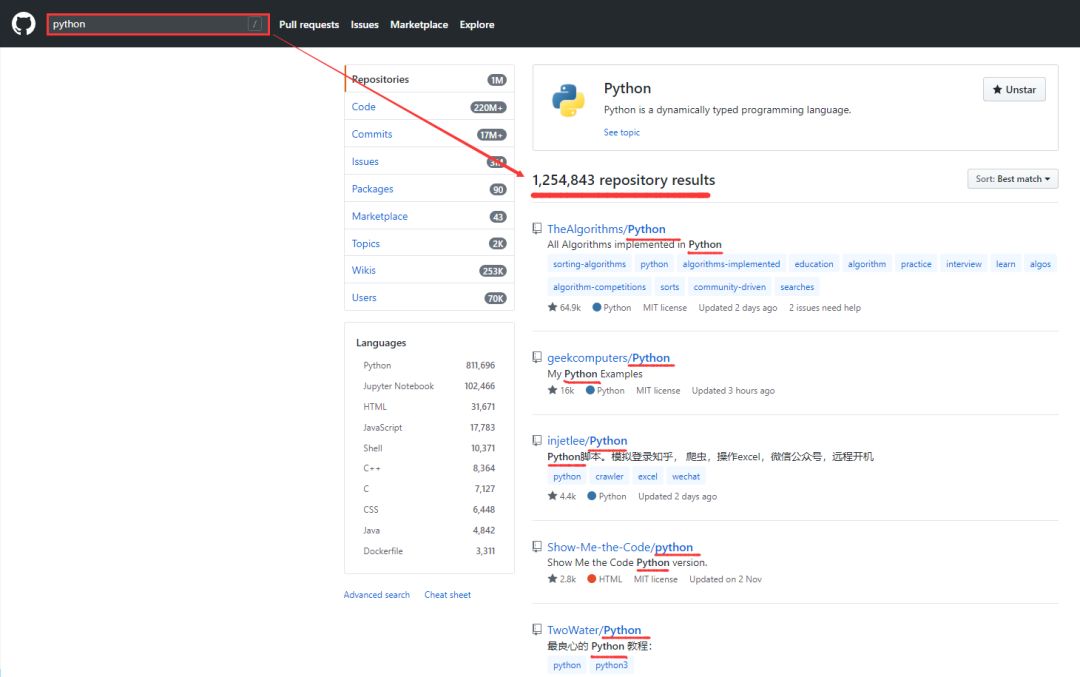Viewport: 1080px width, 677px height.
Task: Click the algorithm-competitions topic tag
Action: click(599, 287)
